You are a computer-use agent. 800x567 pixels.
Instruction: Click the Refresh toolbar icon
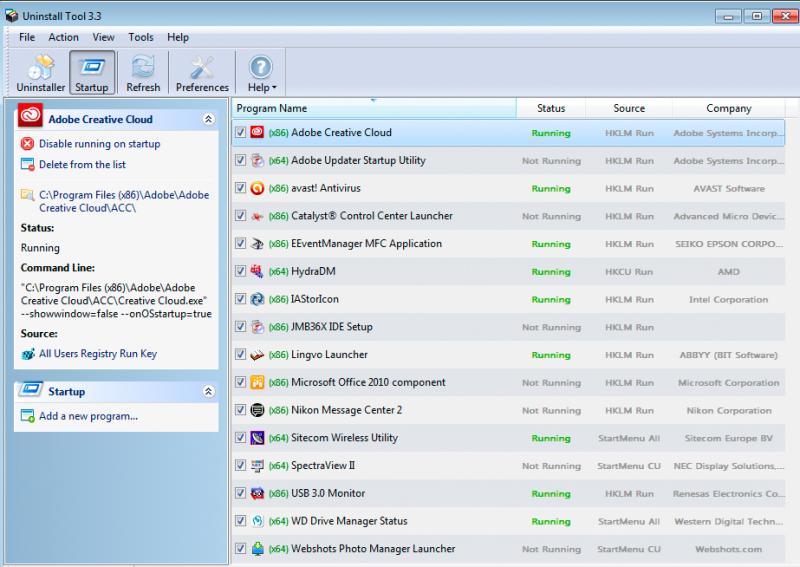tap(143, 73)
